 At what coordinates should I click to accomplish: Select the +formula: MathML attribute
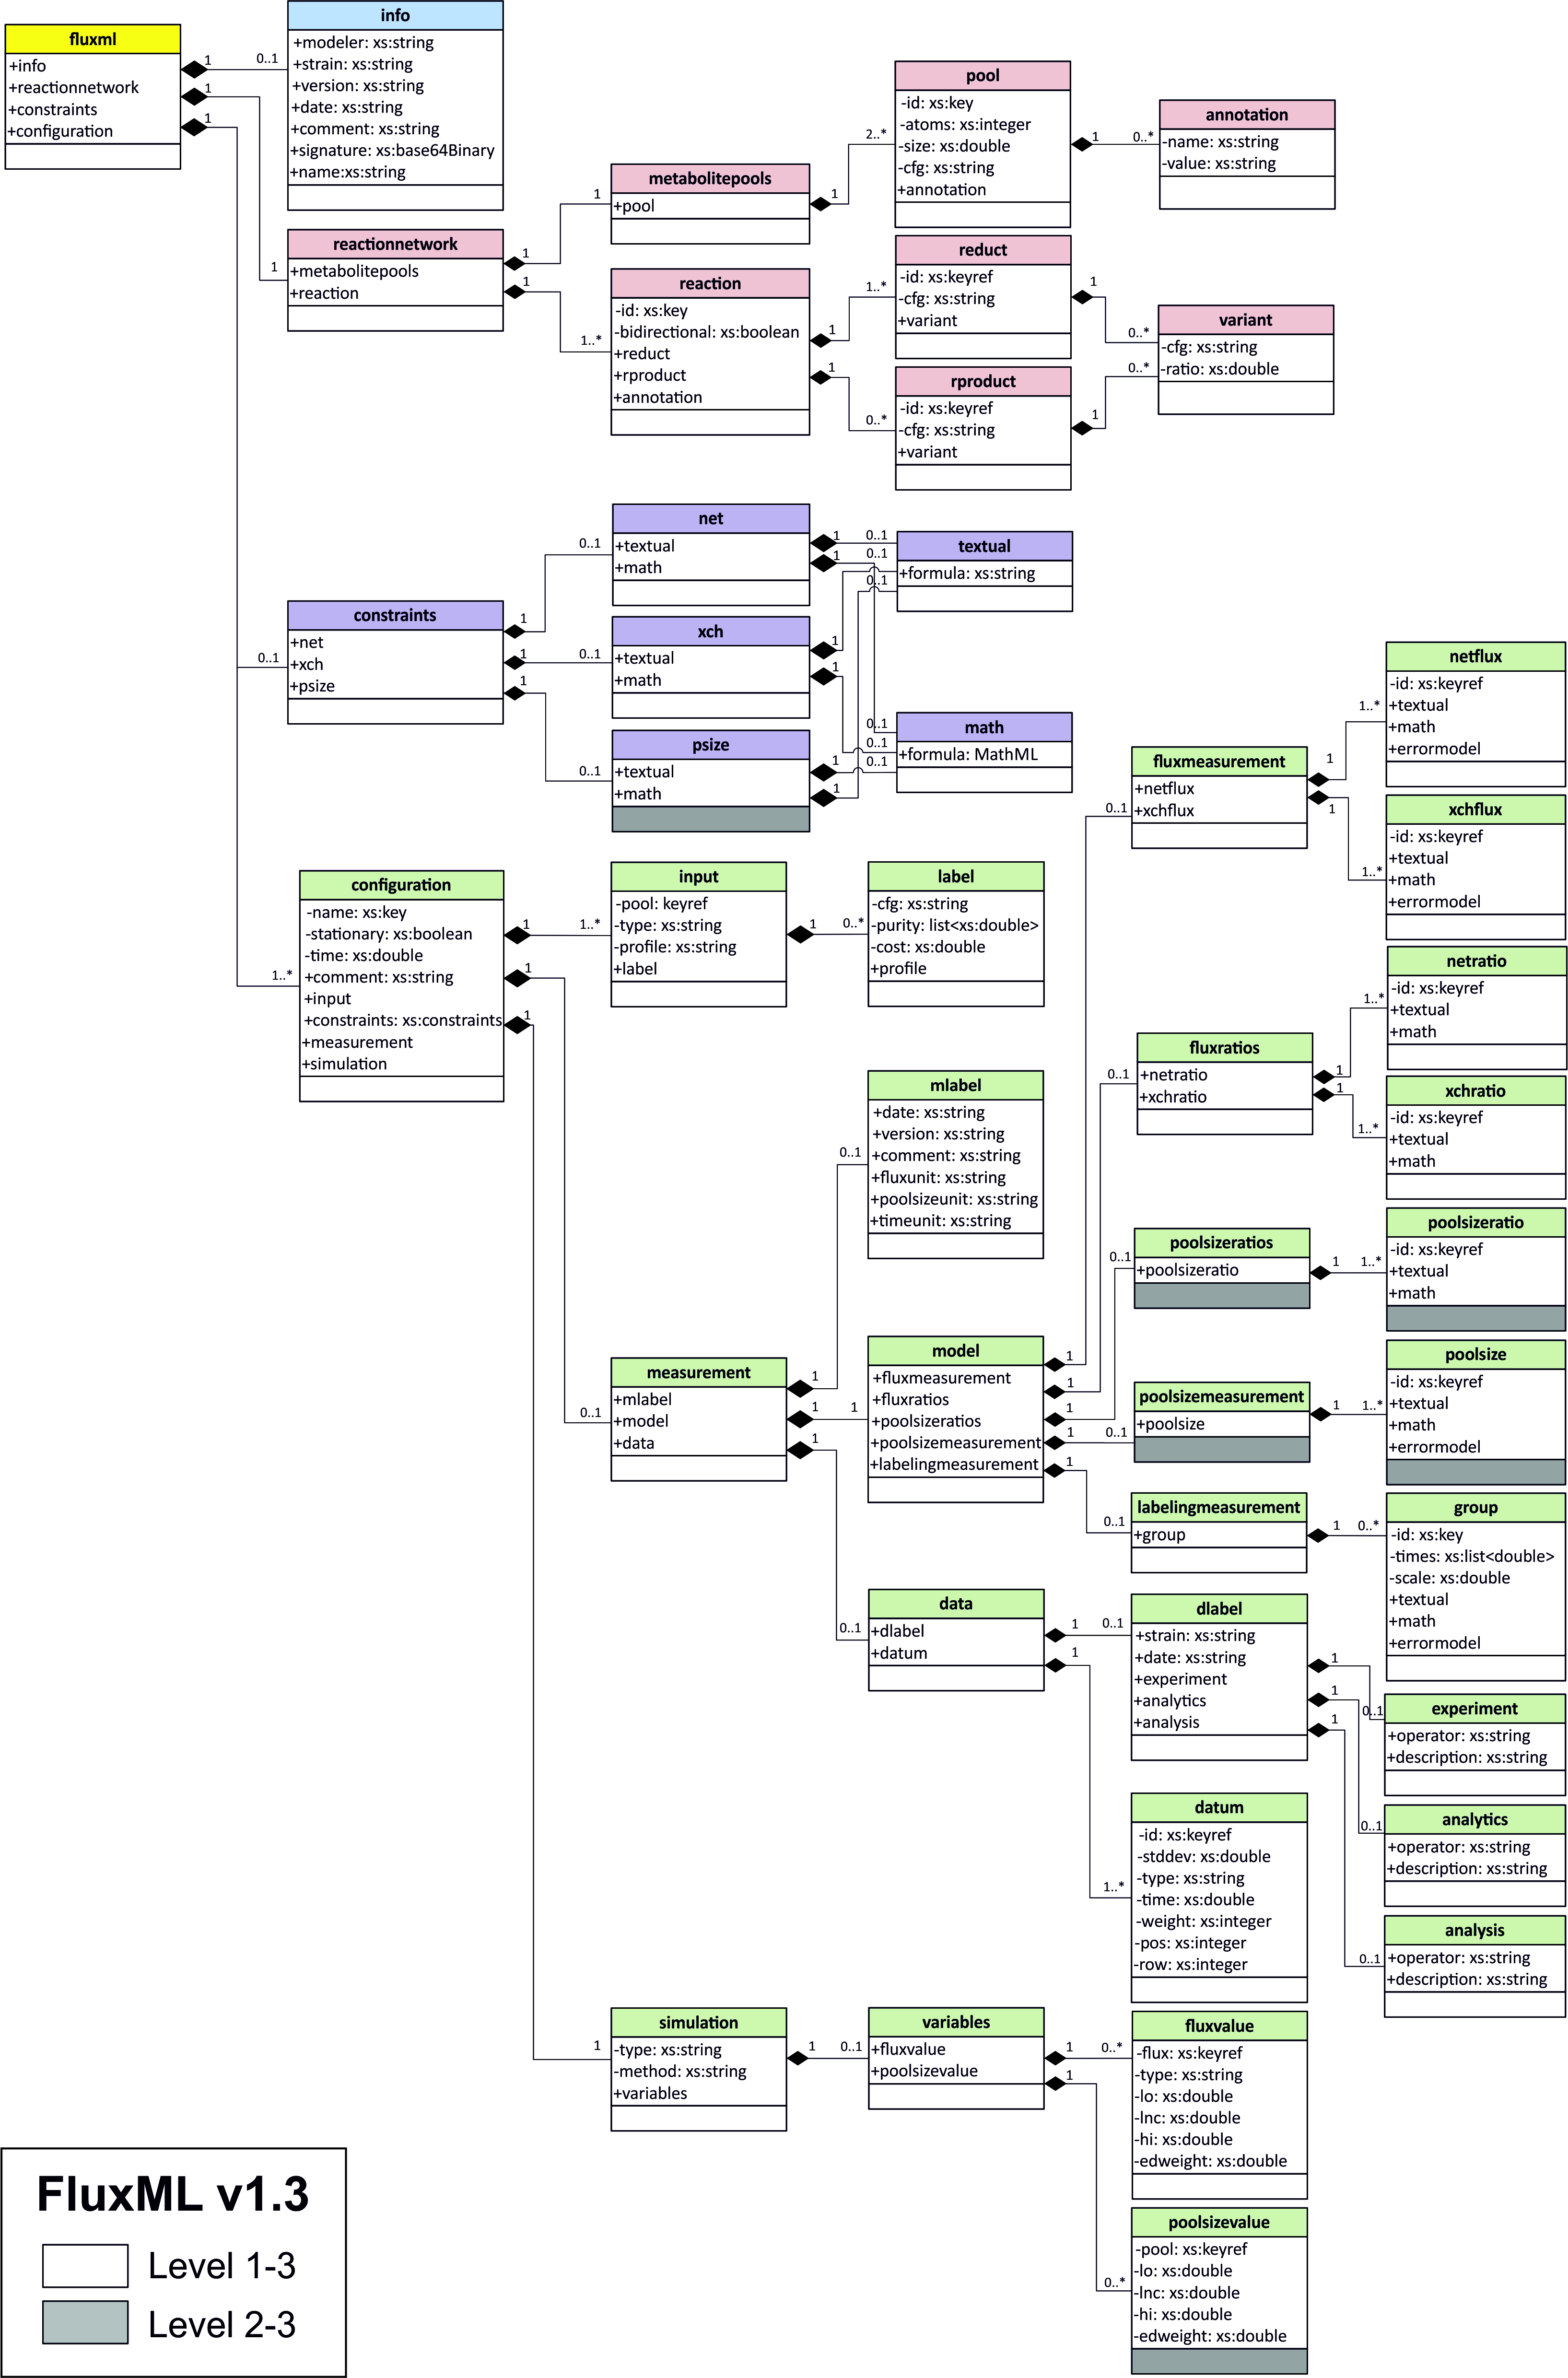pyautogui.click(x=968, y=754)
